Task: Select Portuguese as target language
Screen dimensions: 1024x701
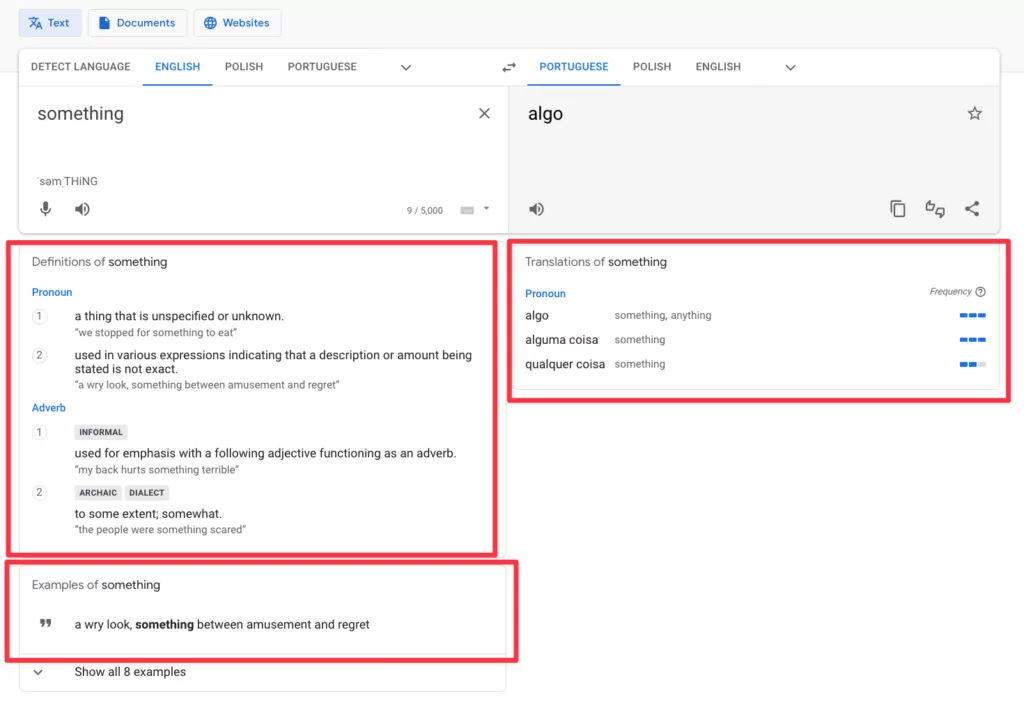Action: click(573, 67)
